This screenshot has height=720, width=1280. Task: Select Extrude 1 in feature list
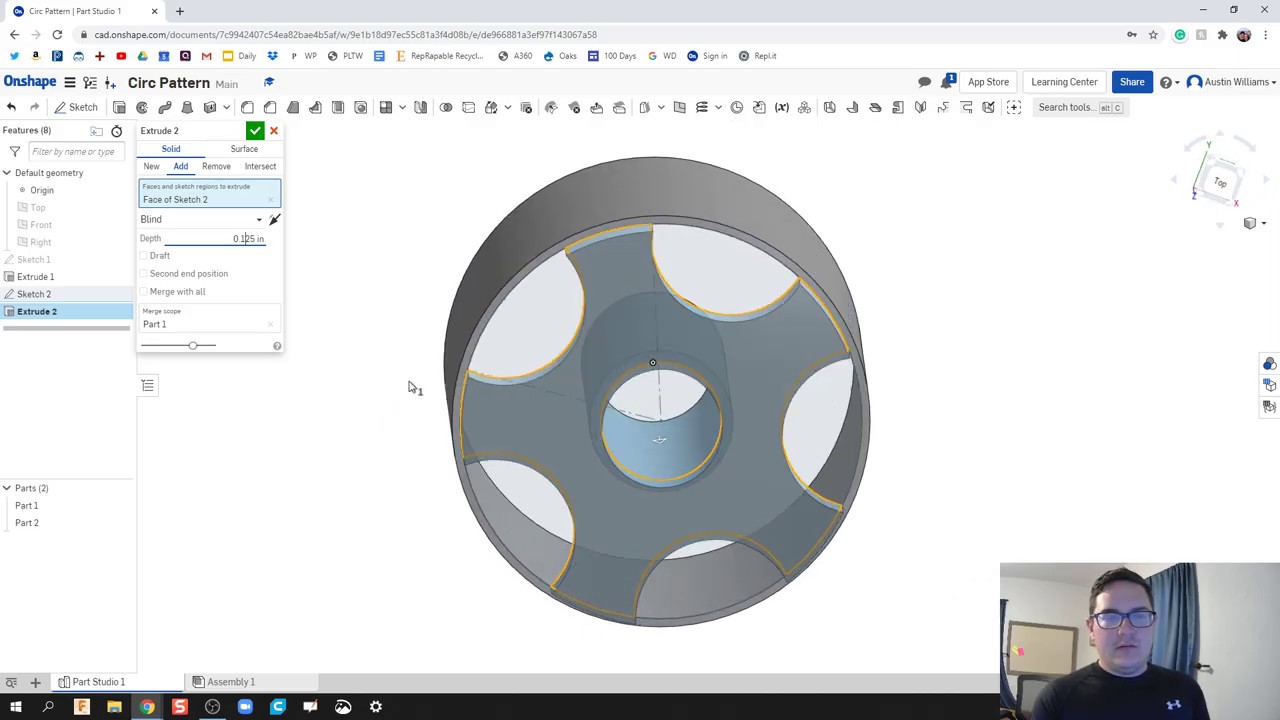[35, 277]
